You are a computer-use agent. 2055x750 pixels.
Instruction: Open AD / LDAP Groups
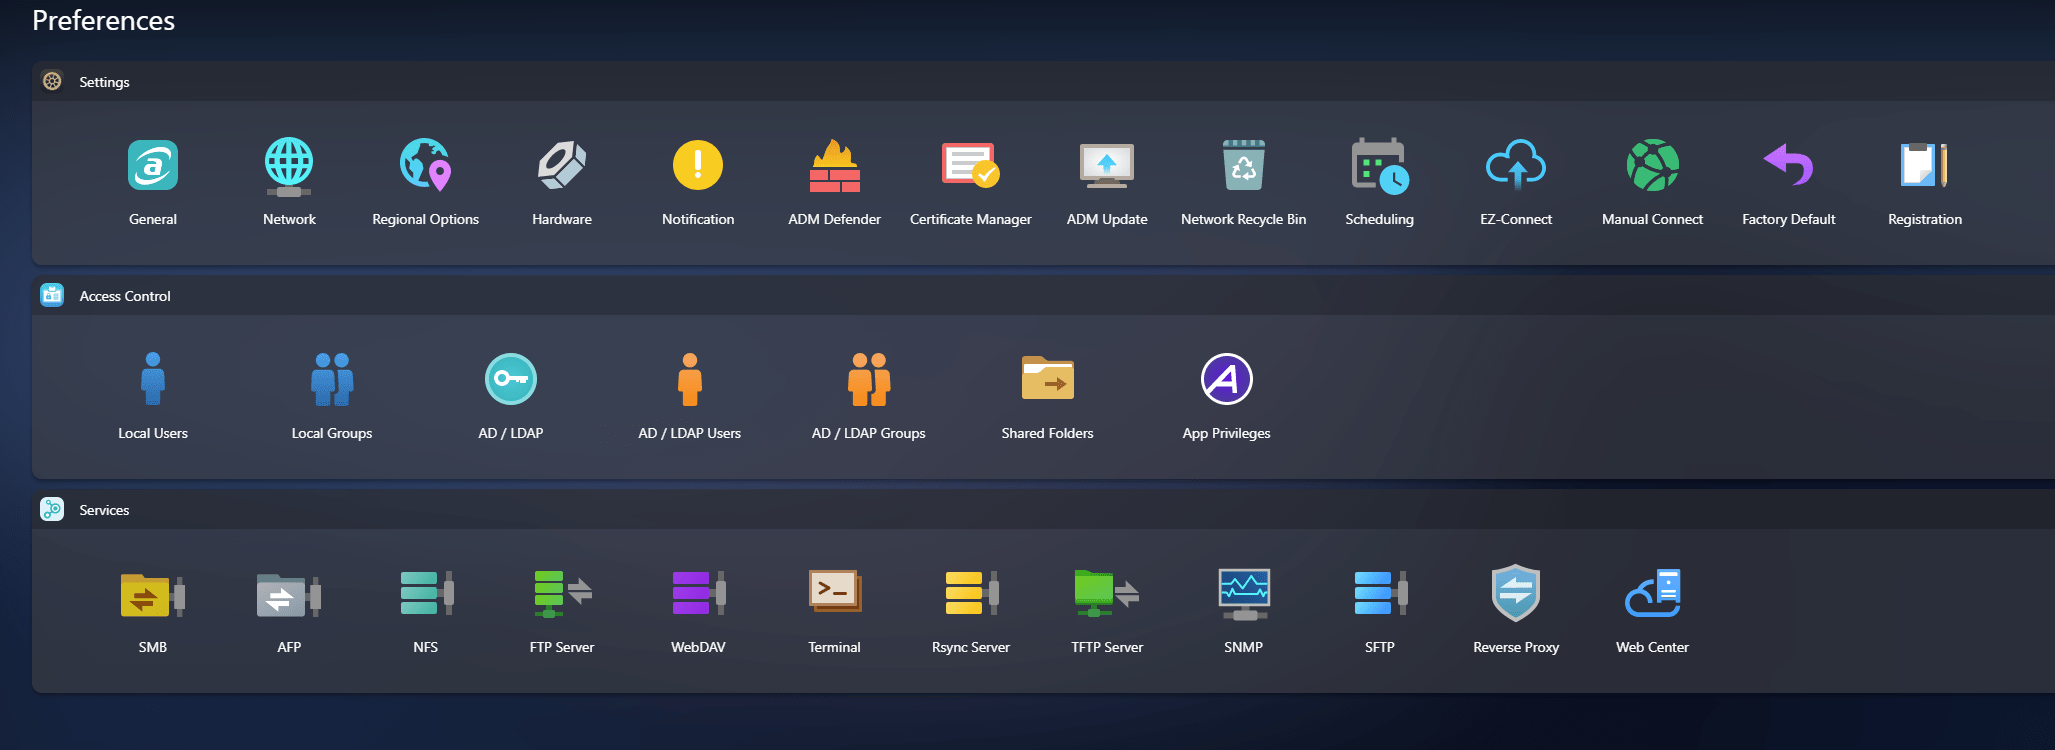click(869, 380)
